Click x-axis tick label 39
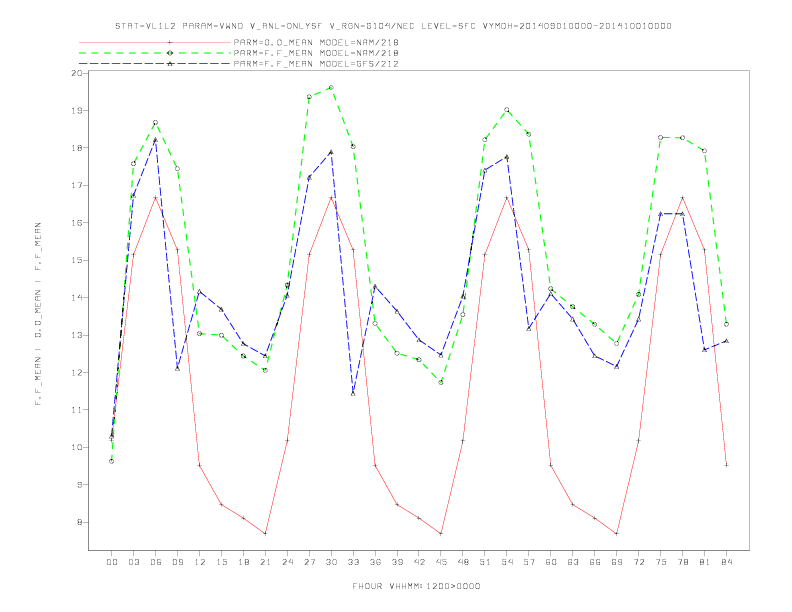 397,562
